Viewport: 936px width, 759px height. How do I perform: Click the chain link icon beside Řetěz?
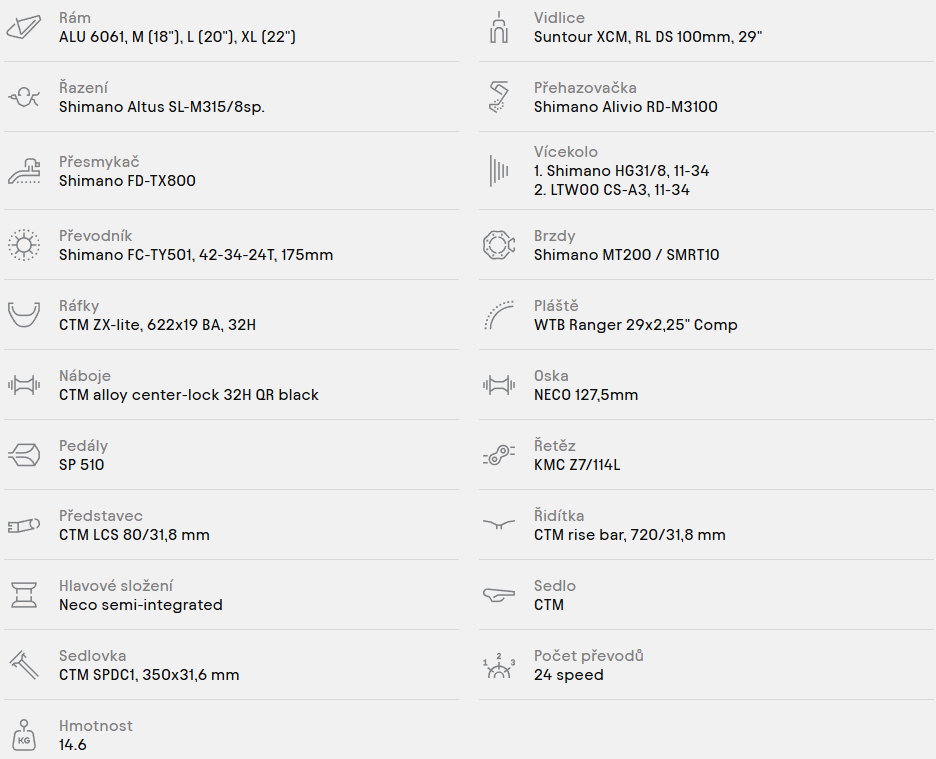point(498,455)
